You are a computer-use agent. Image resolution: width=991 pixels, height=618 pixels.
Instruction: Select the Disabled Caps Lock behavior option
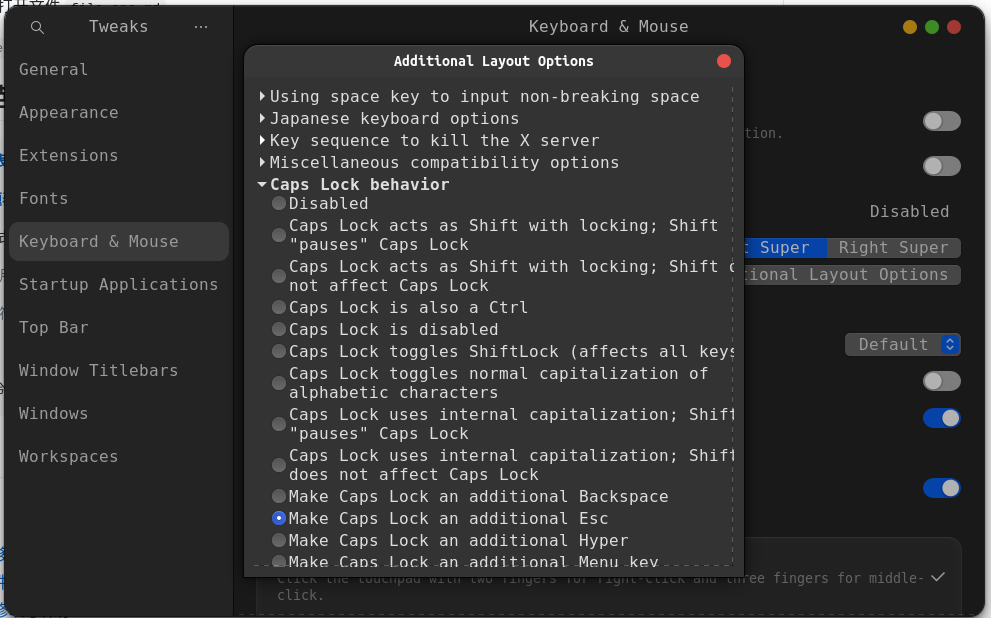277,203
